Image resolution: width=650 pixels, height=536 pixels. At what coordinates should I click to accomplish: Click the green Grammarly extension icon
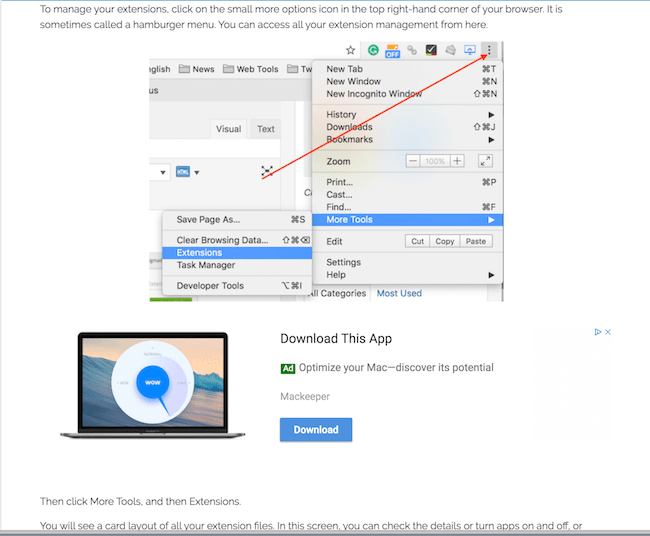(x=373, y=50)
